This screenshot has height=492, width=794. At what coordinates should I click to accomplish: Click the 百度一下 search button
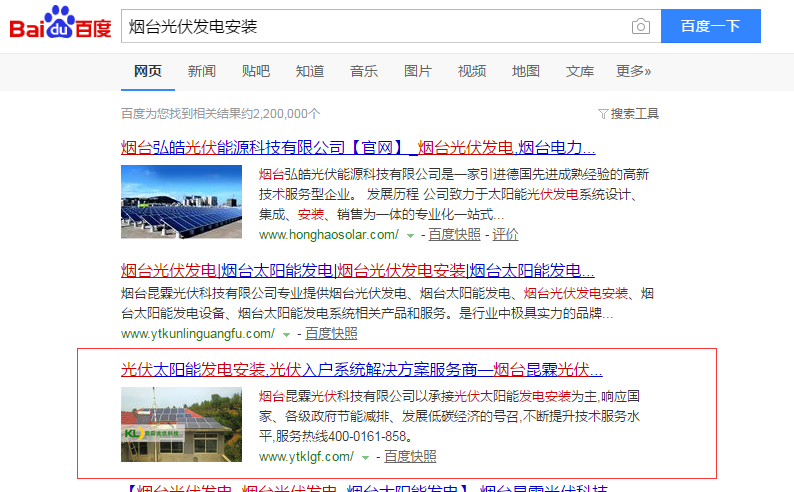point(710,26)
